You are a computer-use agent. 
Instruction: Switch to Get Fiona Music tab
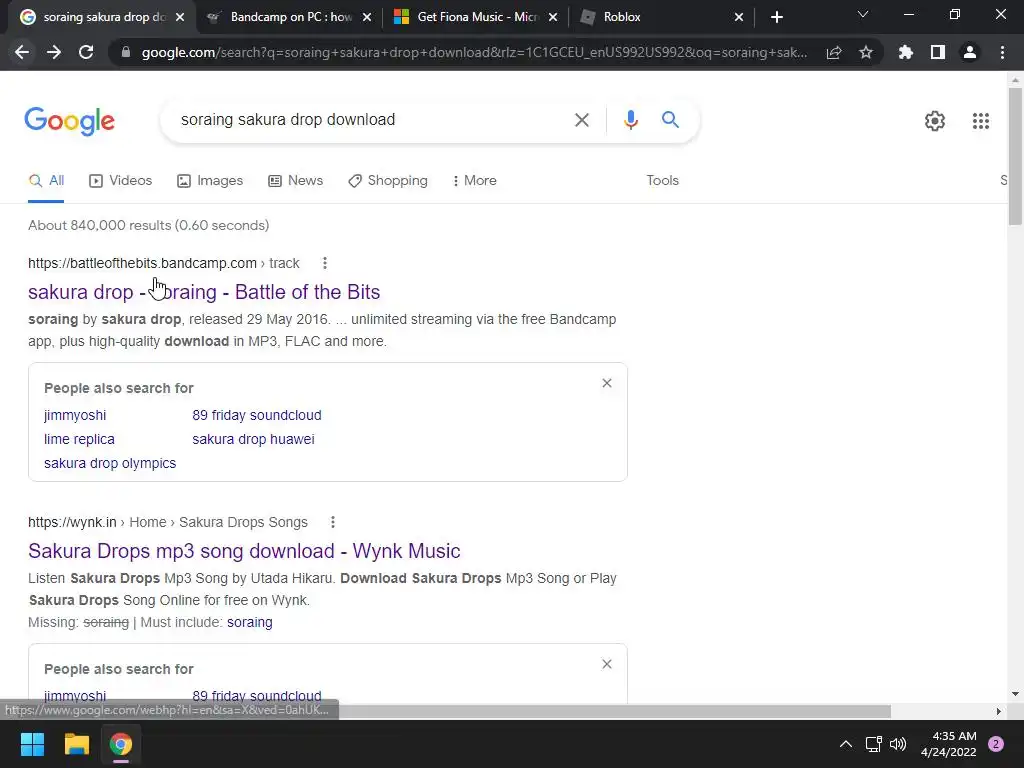coord(477,17)
